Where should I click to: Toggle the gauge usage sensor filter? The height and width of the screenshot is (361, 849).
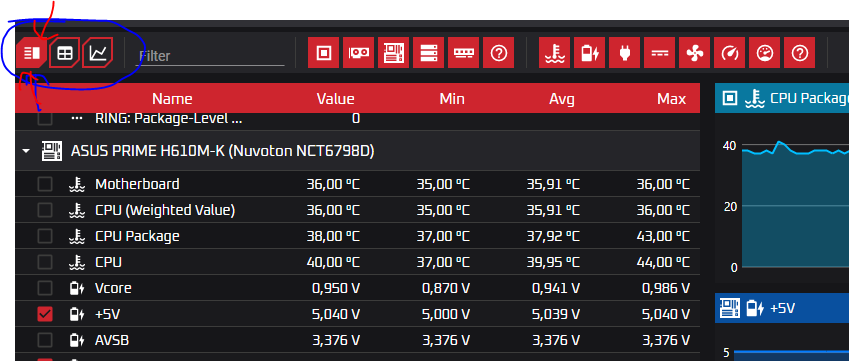click(765, 52)
